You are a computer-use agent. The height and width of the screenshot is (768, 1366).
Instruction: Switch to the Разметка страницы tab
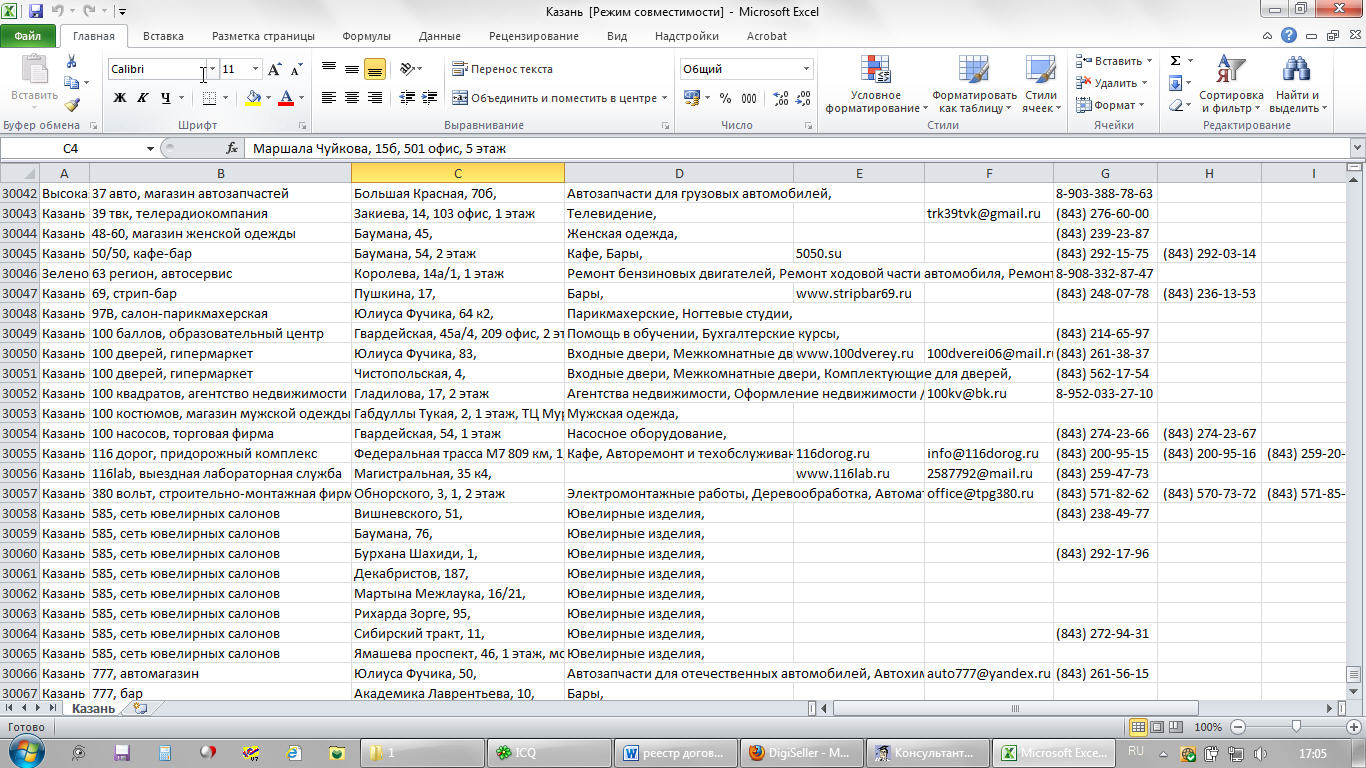[263, 36]
